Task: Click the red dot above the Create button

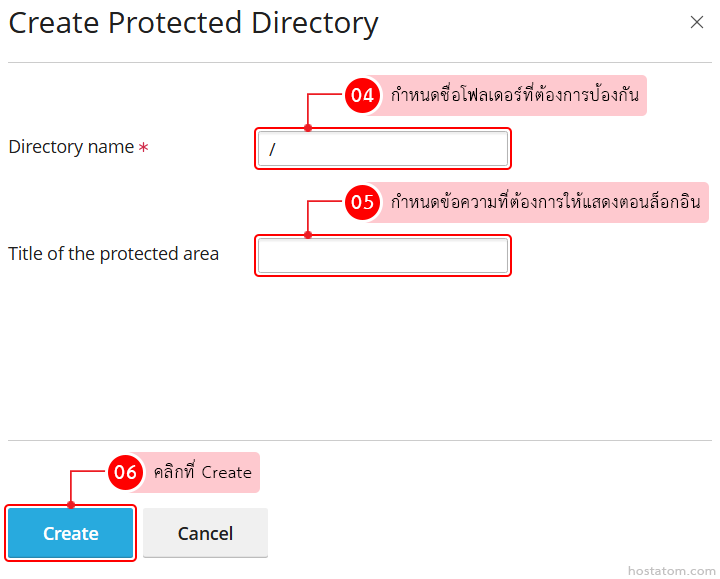Action: coord(71,505)
